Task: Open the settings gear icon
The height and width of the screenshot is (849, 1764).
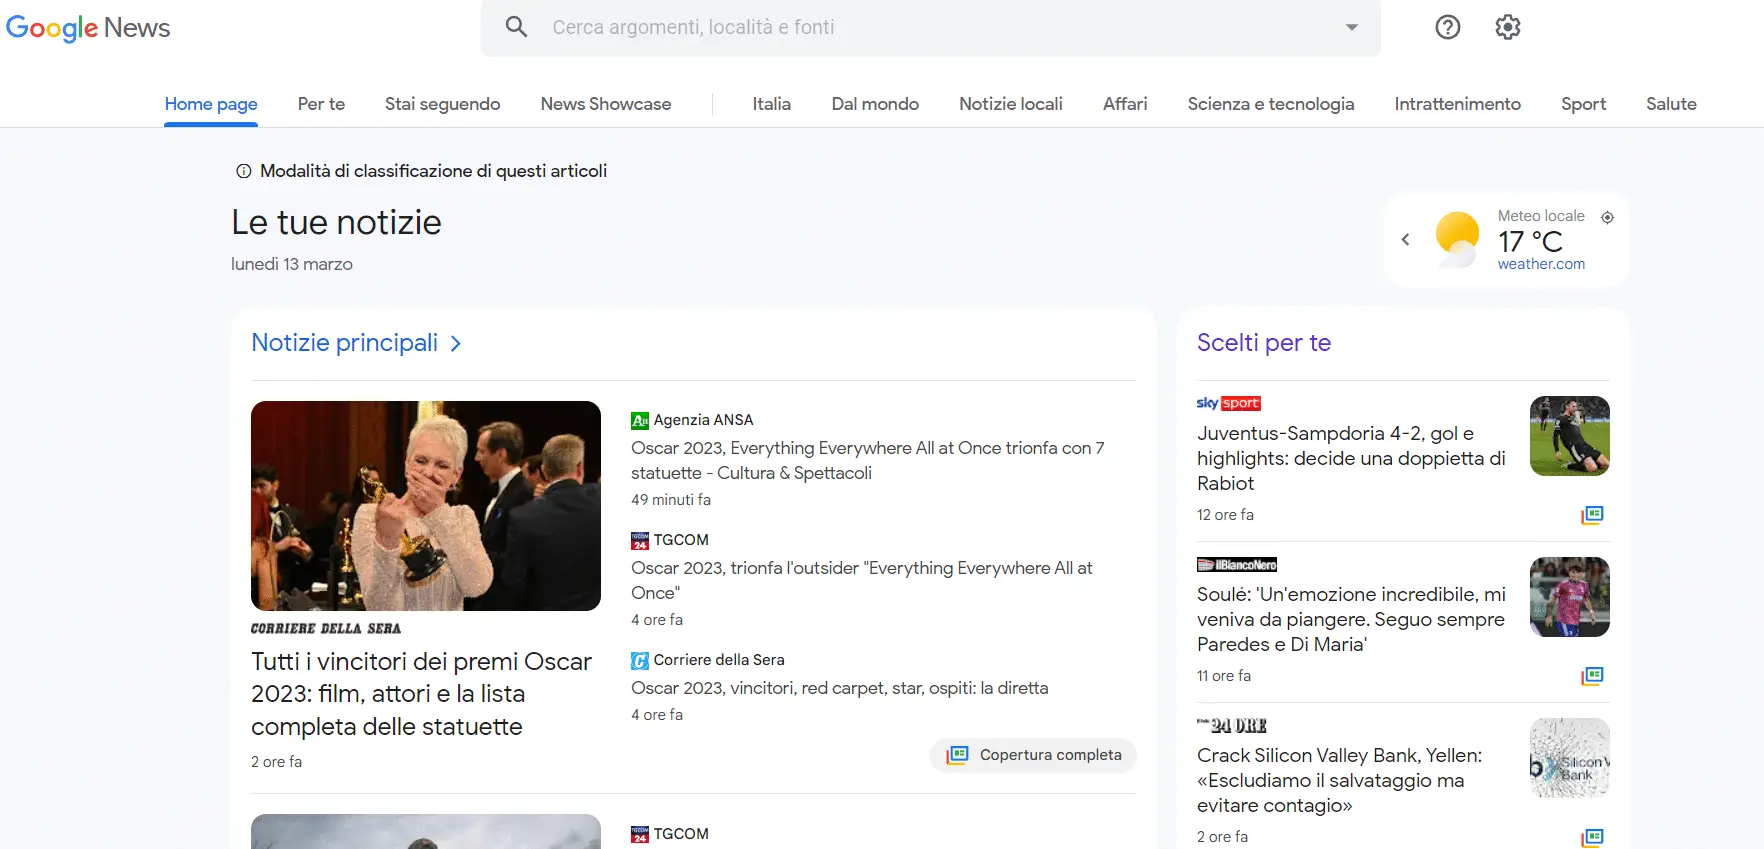Action: 1507,27
